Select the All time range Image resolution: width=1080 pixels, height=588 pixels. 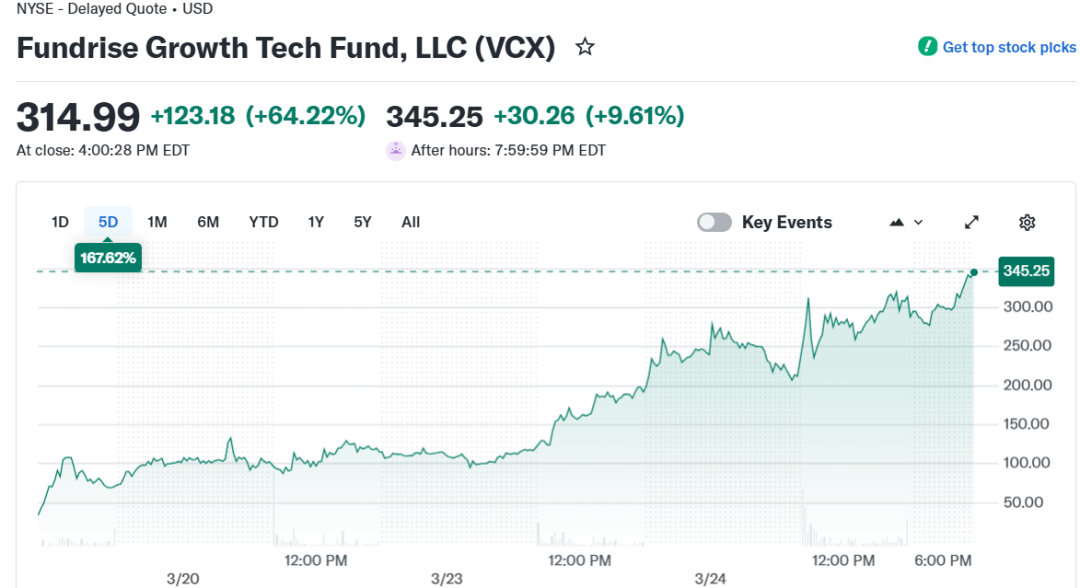click(x=410, y=222)
